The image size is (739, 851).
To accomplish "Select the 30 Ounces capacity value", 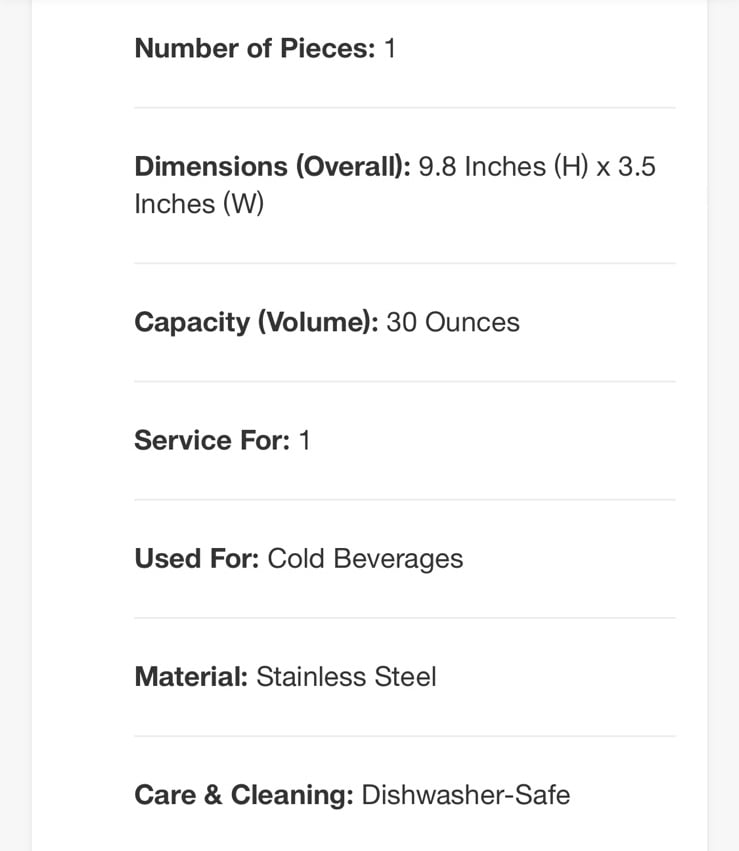I will 453,322.
